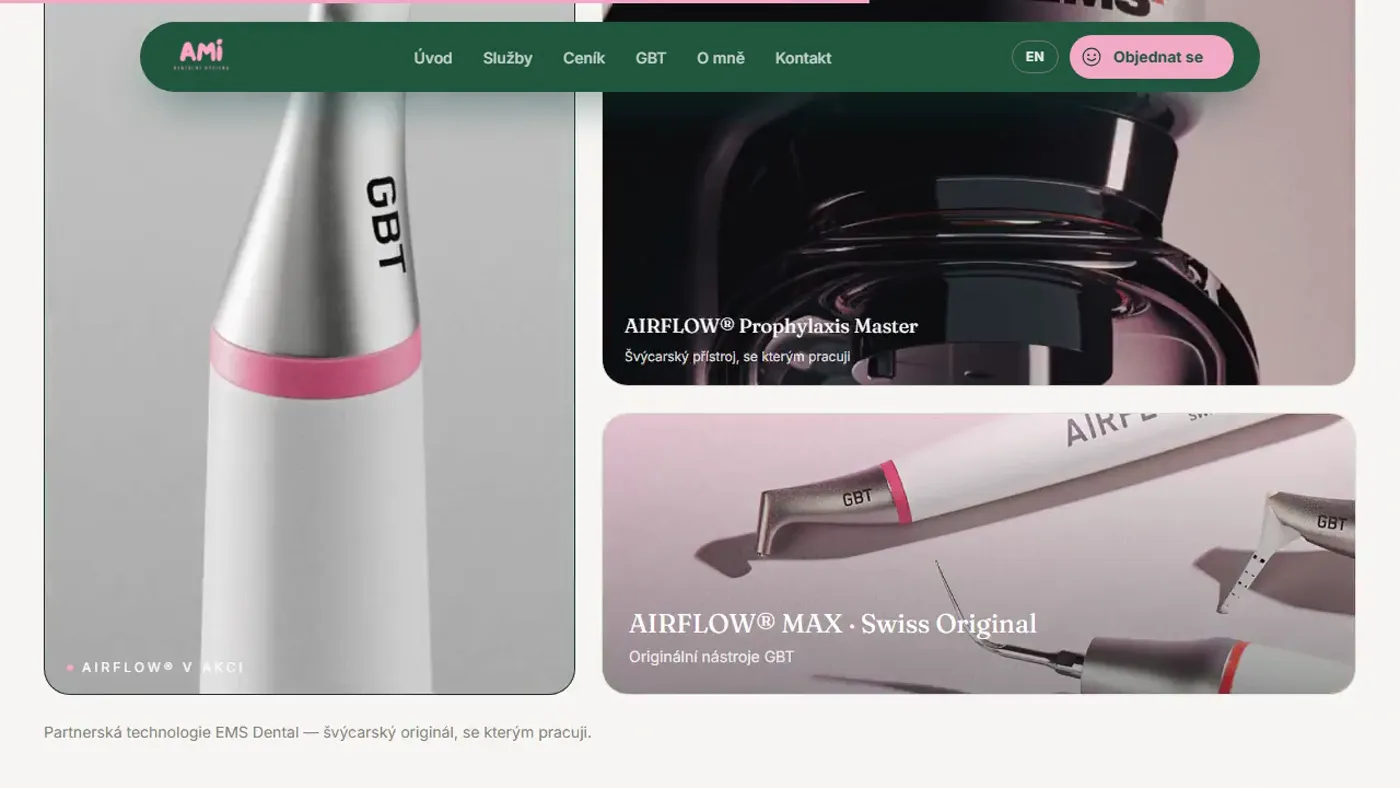Click the pink AMi logo

point(203,56)
